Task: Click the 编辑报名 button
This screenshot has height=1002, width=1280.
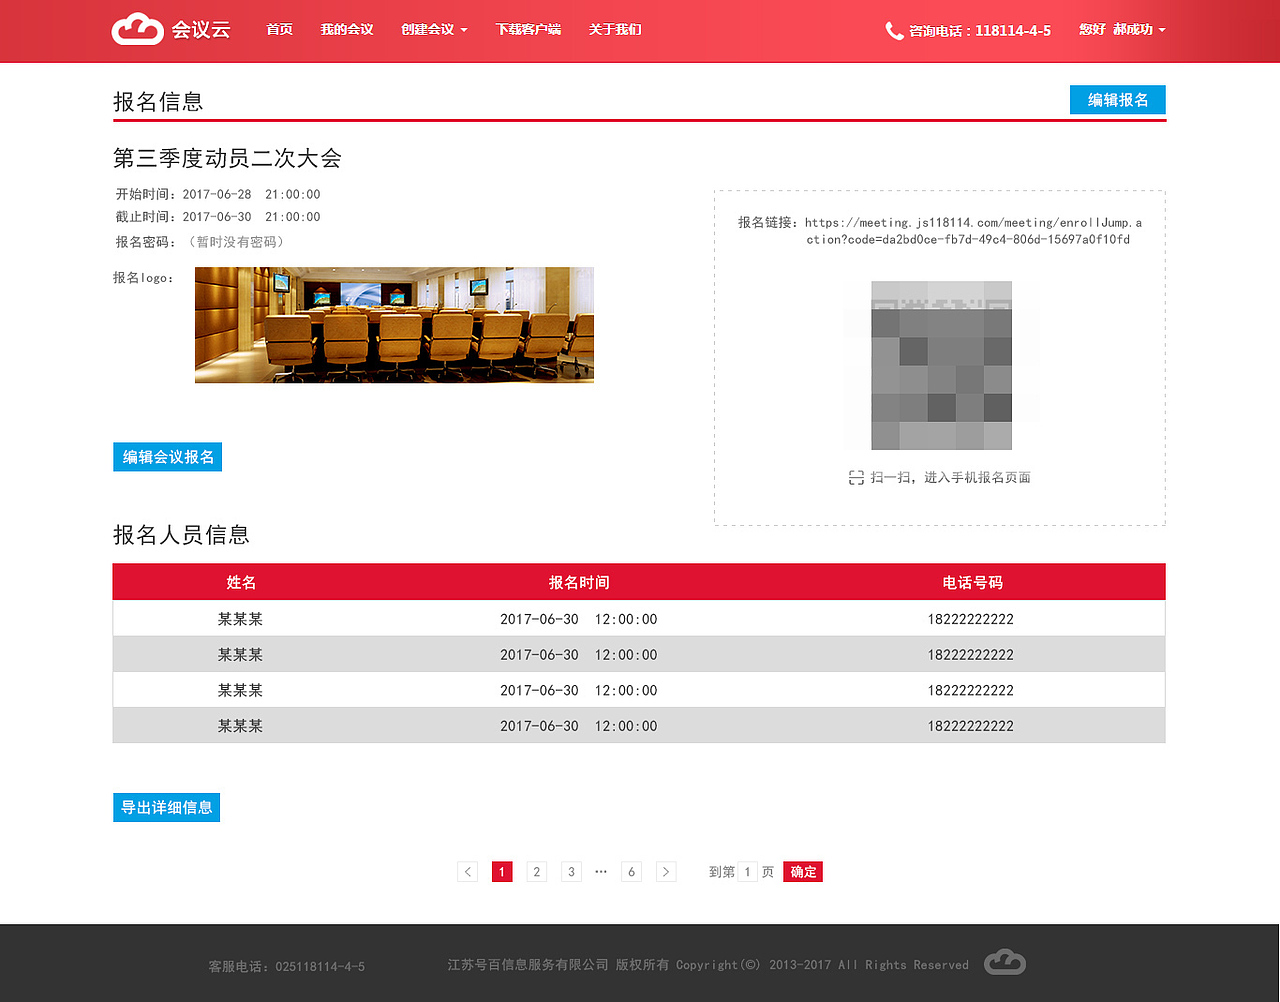Action: pos(1117,99)
